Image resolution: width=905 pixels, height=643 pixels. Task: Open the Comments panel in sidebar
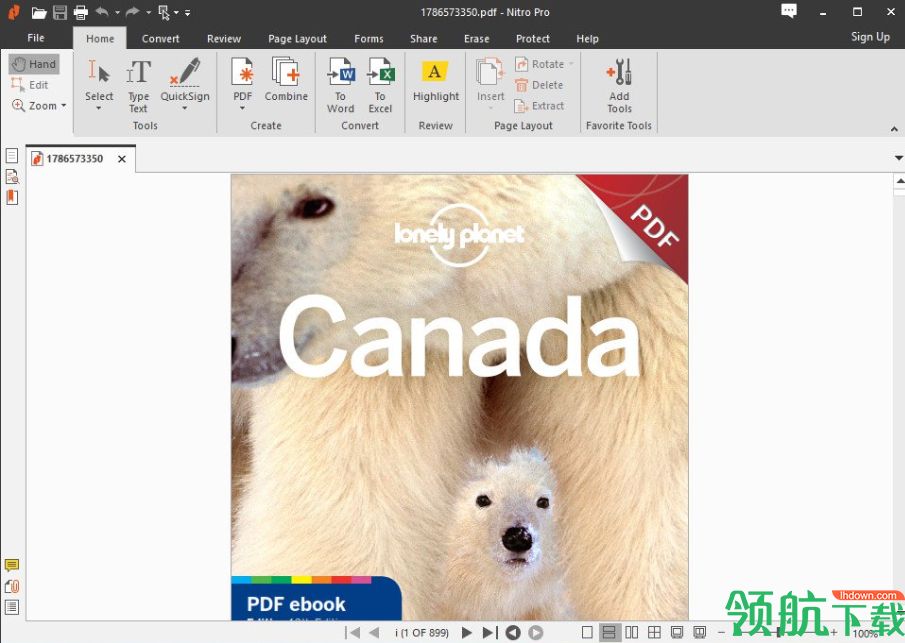point(12,565)
